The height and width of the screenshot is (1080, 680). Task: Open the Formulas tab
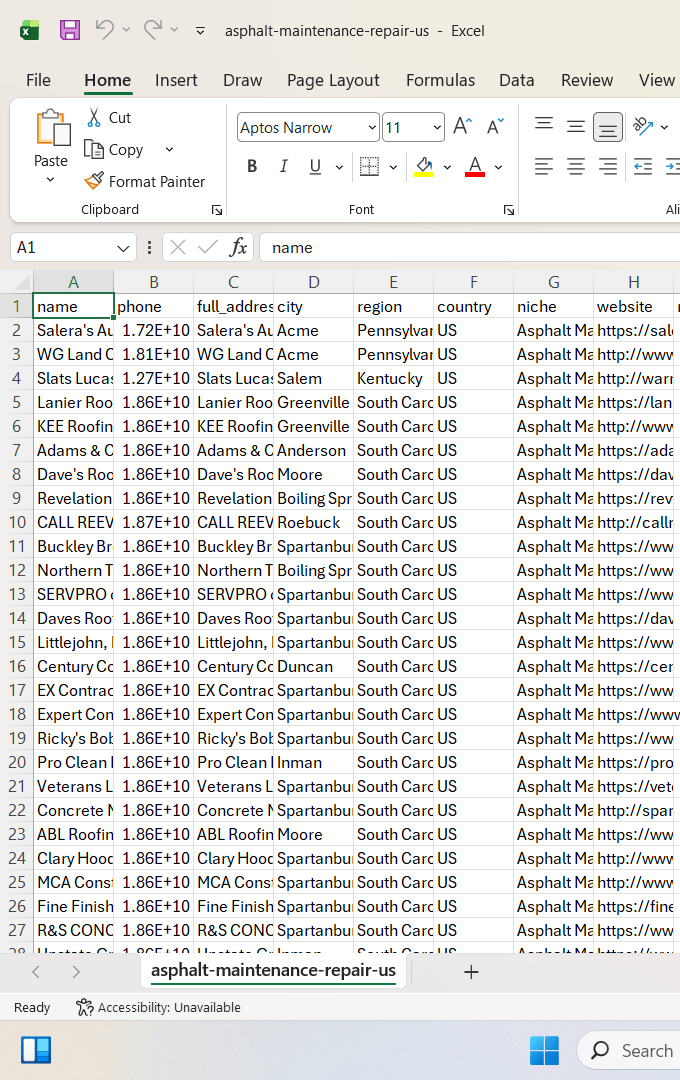coord(440,80)
